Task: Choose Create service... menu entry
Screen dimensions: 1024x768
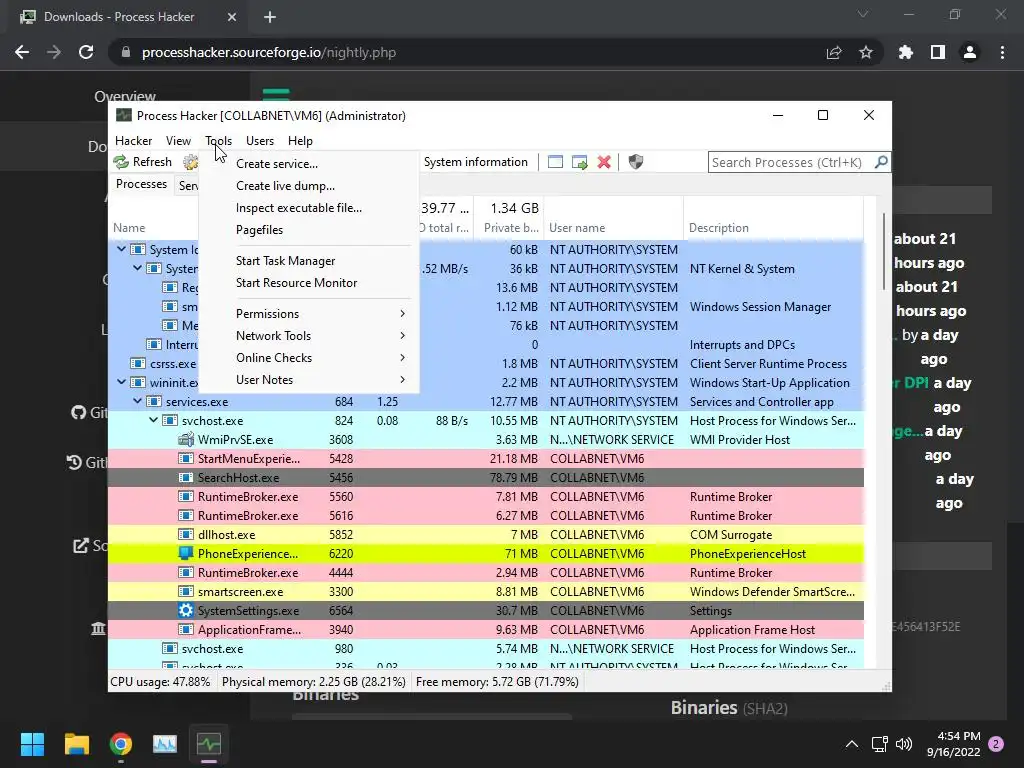Action: [x=308, y=164]
